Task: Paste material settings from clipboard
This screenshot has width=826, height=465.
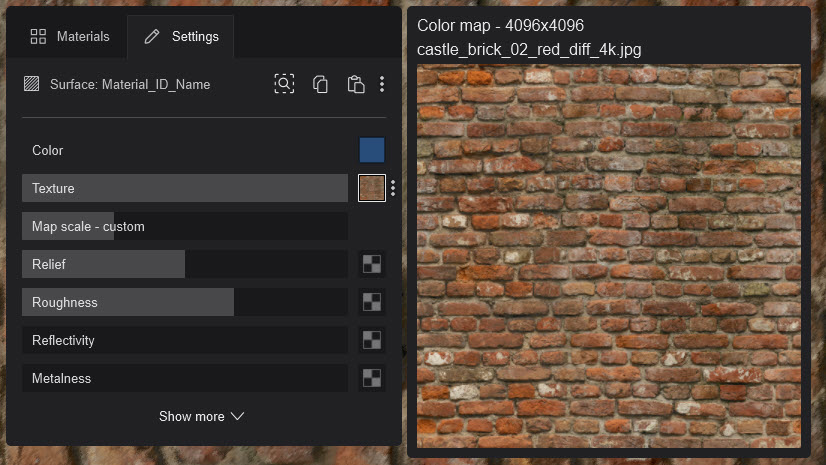Action: point(355,84)
